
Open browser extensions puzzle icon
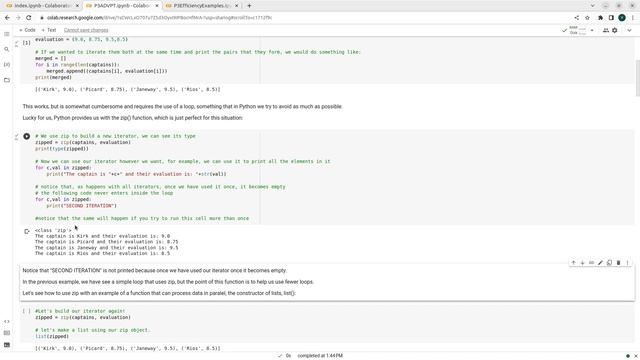click(x=600, y=18)
